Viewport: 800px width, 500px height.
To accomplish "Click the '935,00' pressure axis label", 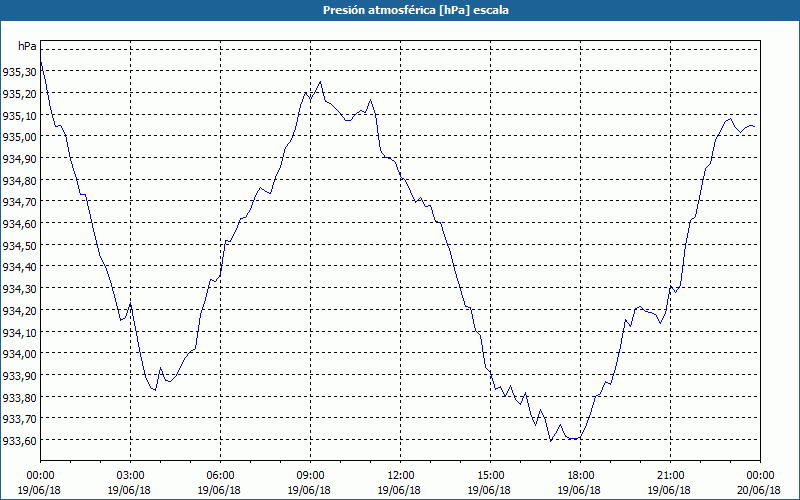I will pos(19,137).
